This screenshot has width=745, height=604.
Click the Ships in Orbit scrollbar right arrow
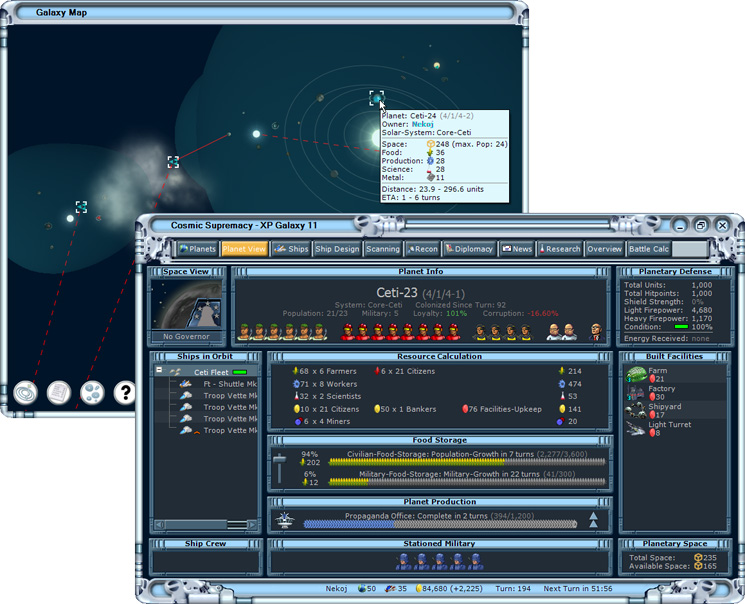pos(252,525)
